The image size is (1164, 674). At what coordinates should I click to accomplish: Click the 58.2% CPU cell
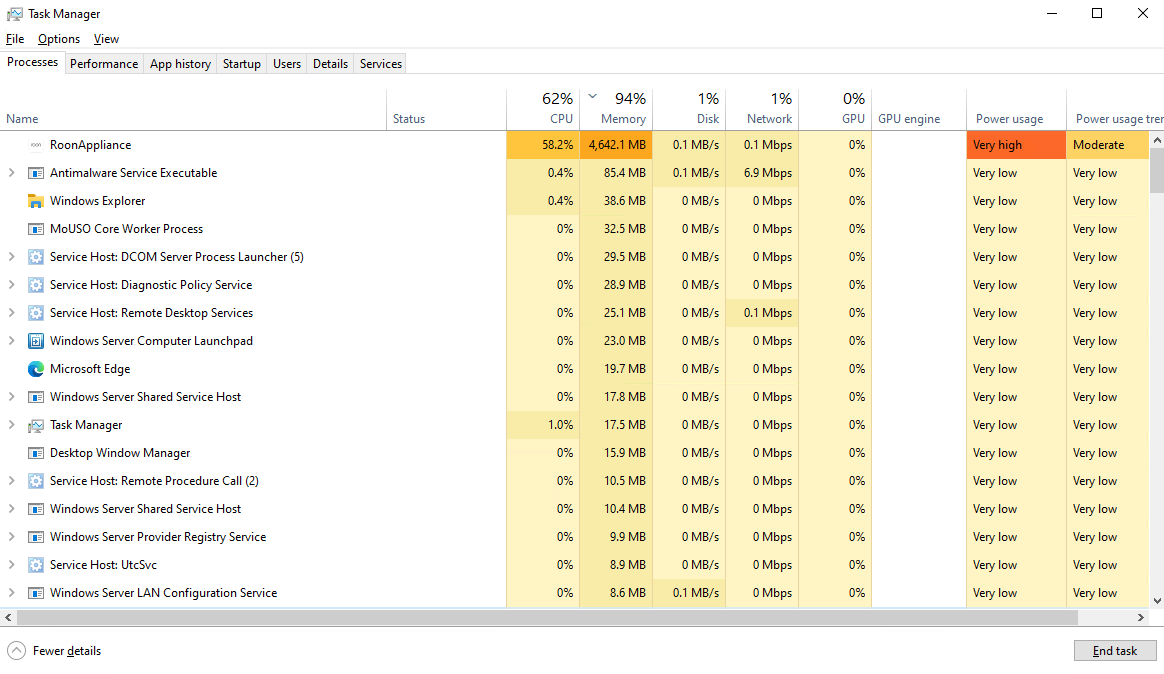click(543, 145)
